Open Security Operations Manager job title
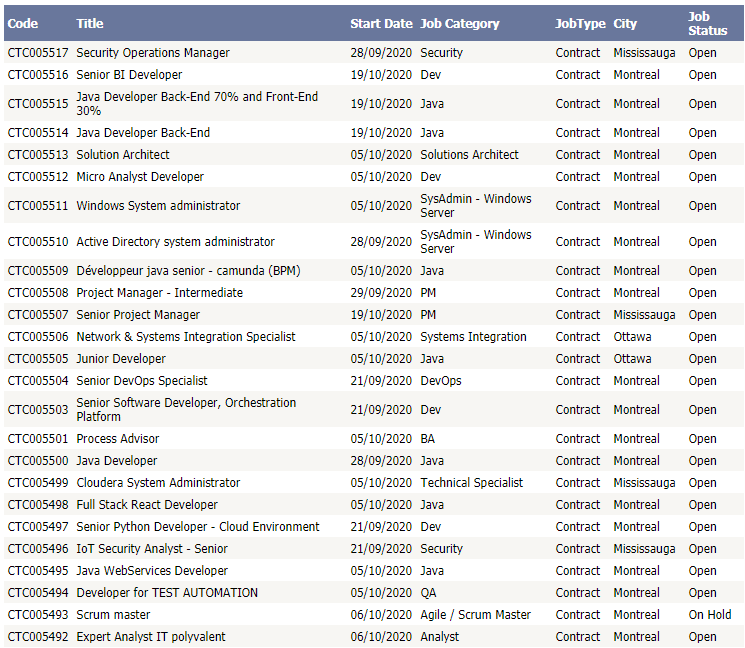 (x=153, y=53)
